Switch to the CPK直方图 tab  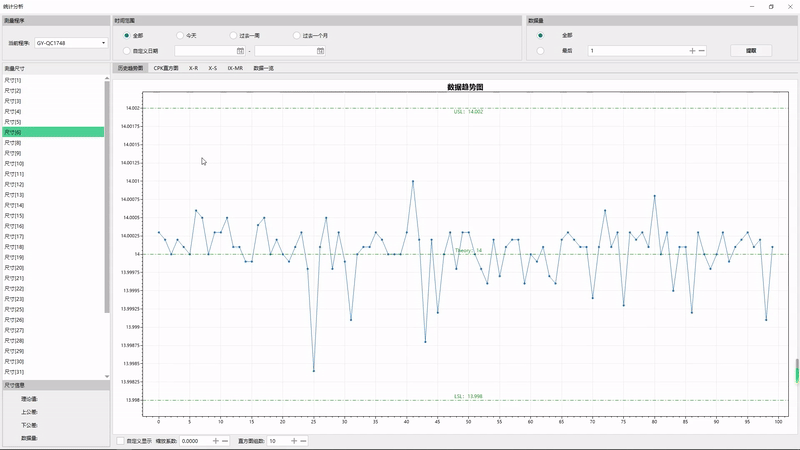click(166, 68)
